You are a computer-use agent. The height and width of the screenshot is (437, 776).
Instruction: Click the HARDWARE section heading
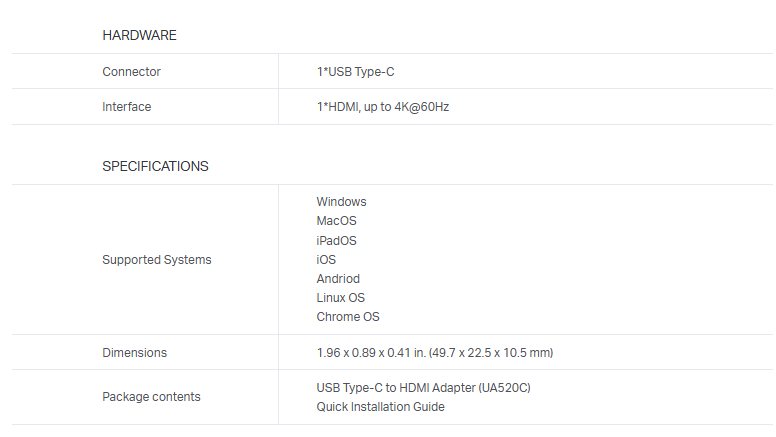139,35
